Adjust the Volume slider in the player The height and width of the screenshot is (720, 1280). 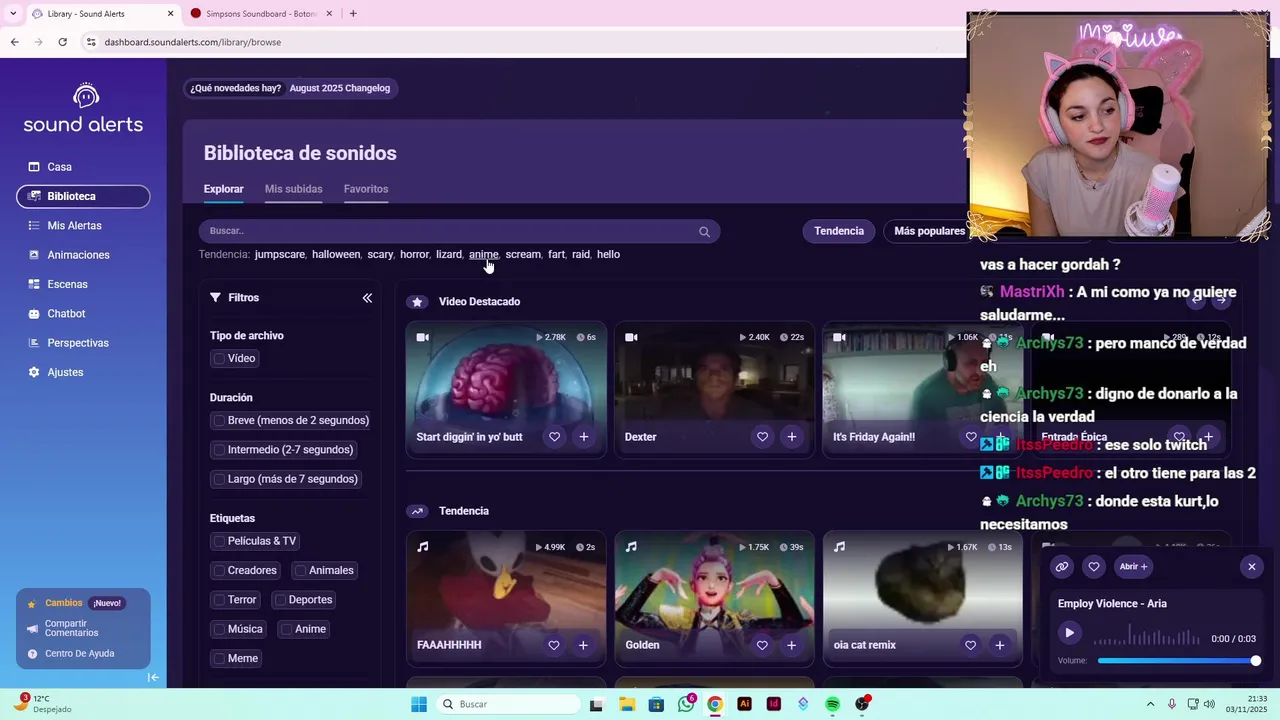[1177, 661]
